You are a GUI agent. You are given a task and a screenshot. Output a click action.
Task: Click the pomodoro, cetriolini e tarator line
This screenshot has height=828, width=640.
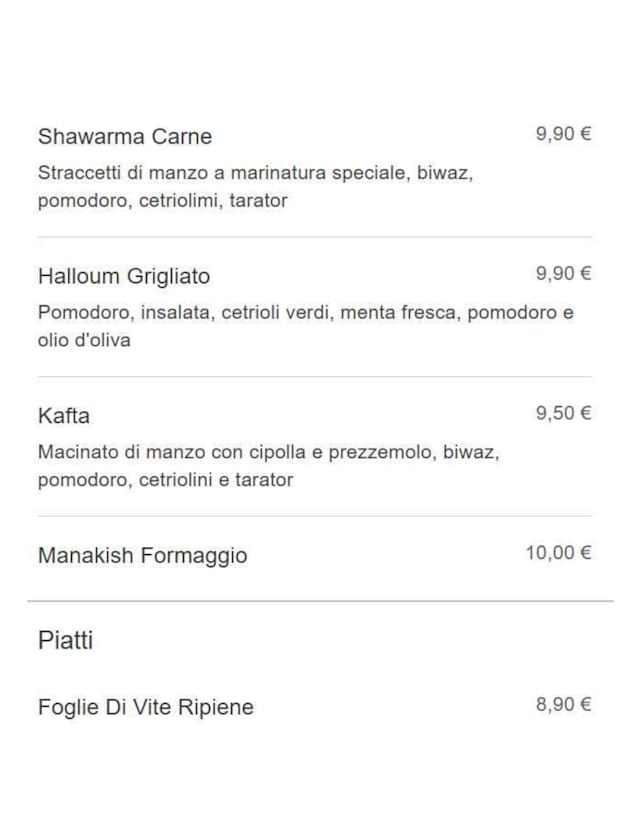point(166,480)
